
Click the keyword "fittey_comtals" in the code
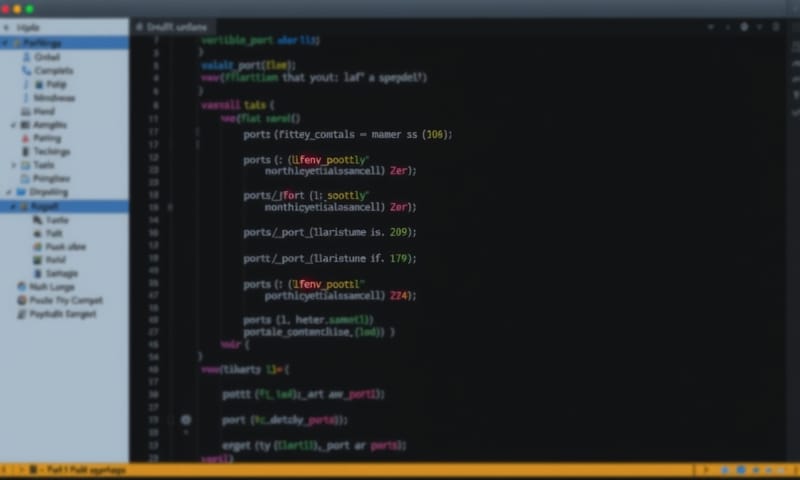tap(316, 135)
